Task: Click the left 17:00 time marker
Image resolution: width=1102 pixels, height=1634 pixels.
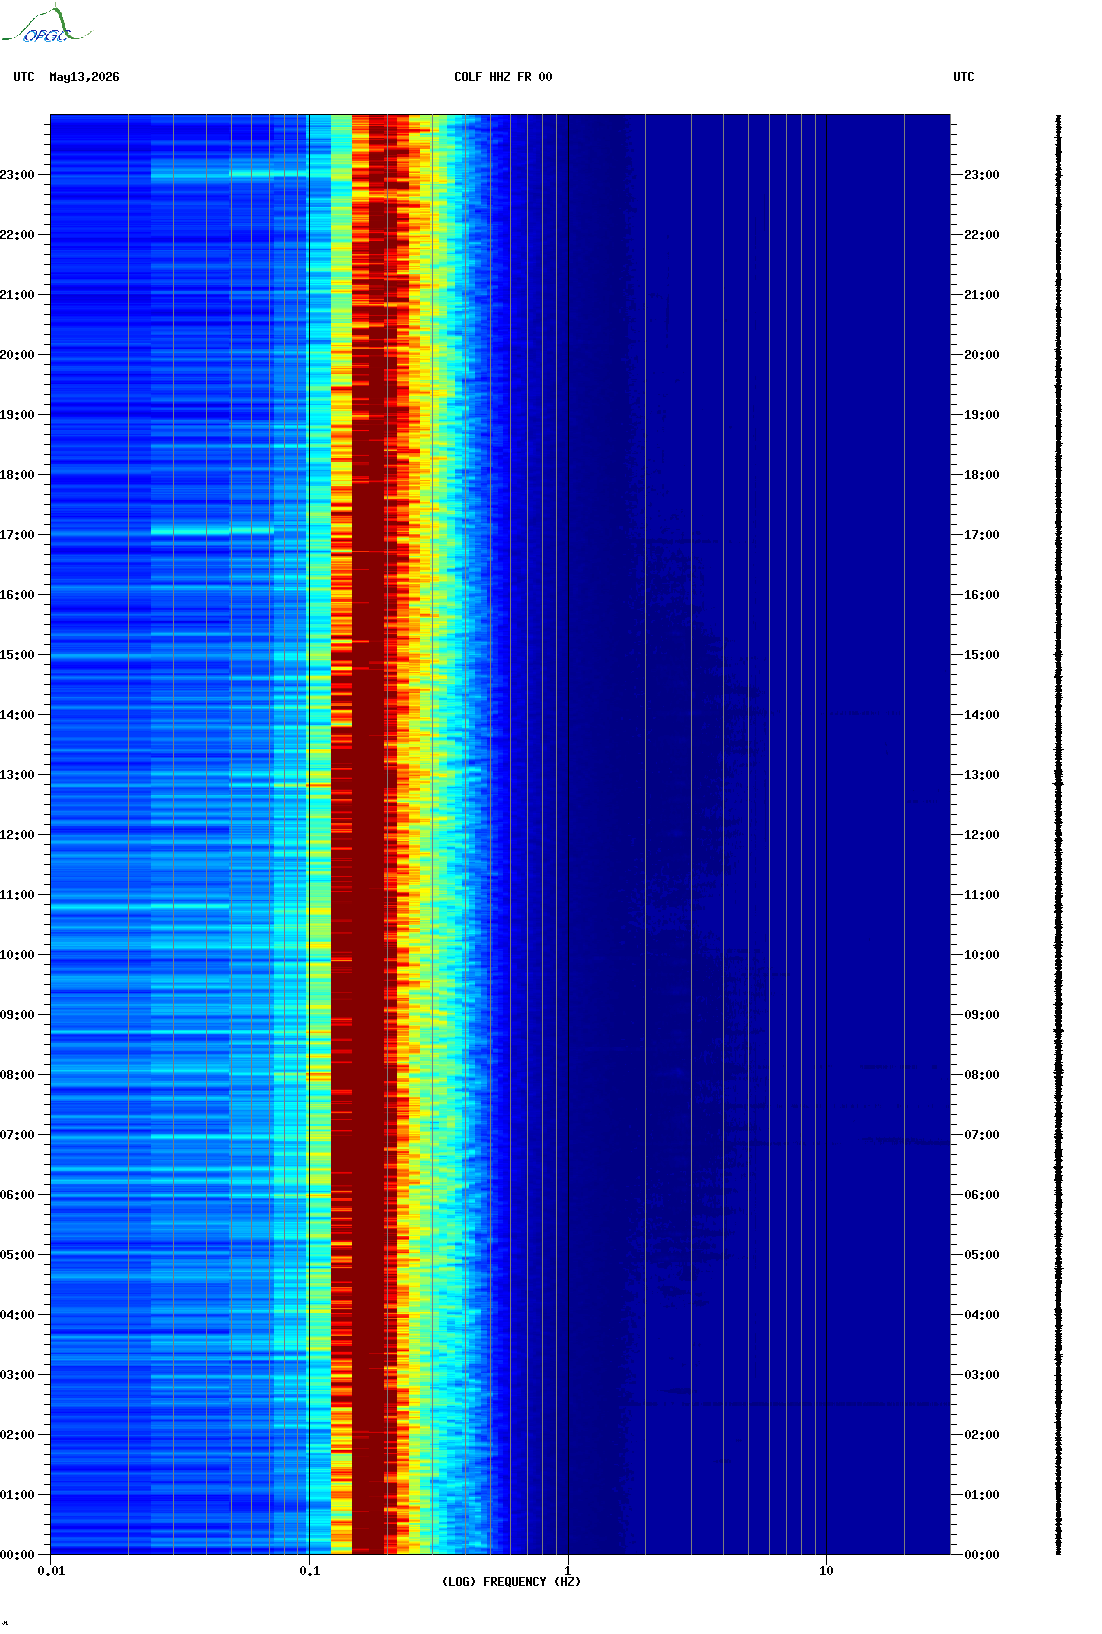Action: [x=17, y=535]
